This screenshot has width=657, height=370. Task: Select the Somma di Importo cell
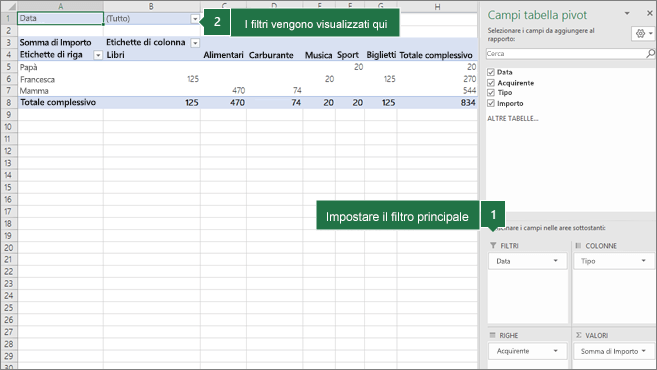coord(61,42)
